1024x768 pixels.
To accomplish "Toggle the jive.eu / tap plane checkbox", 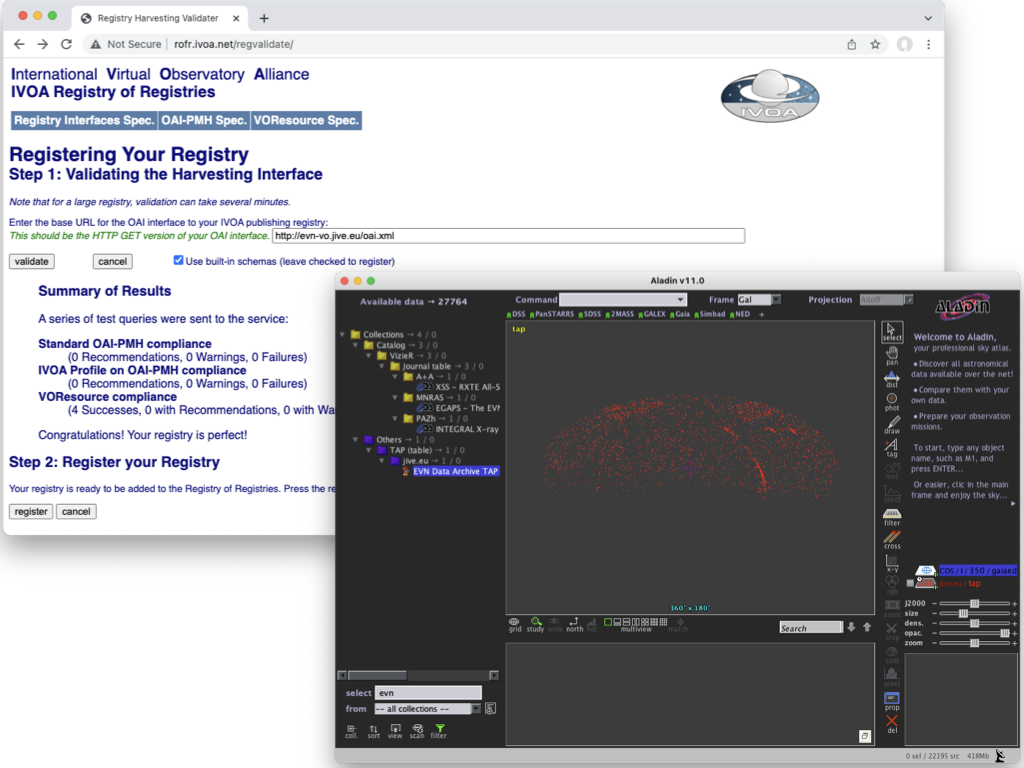I will coord(910,583).
